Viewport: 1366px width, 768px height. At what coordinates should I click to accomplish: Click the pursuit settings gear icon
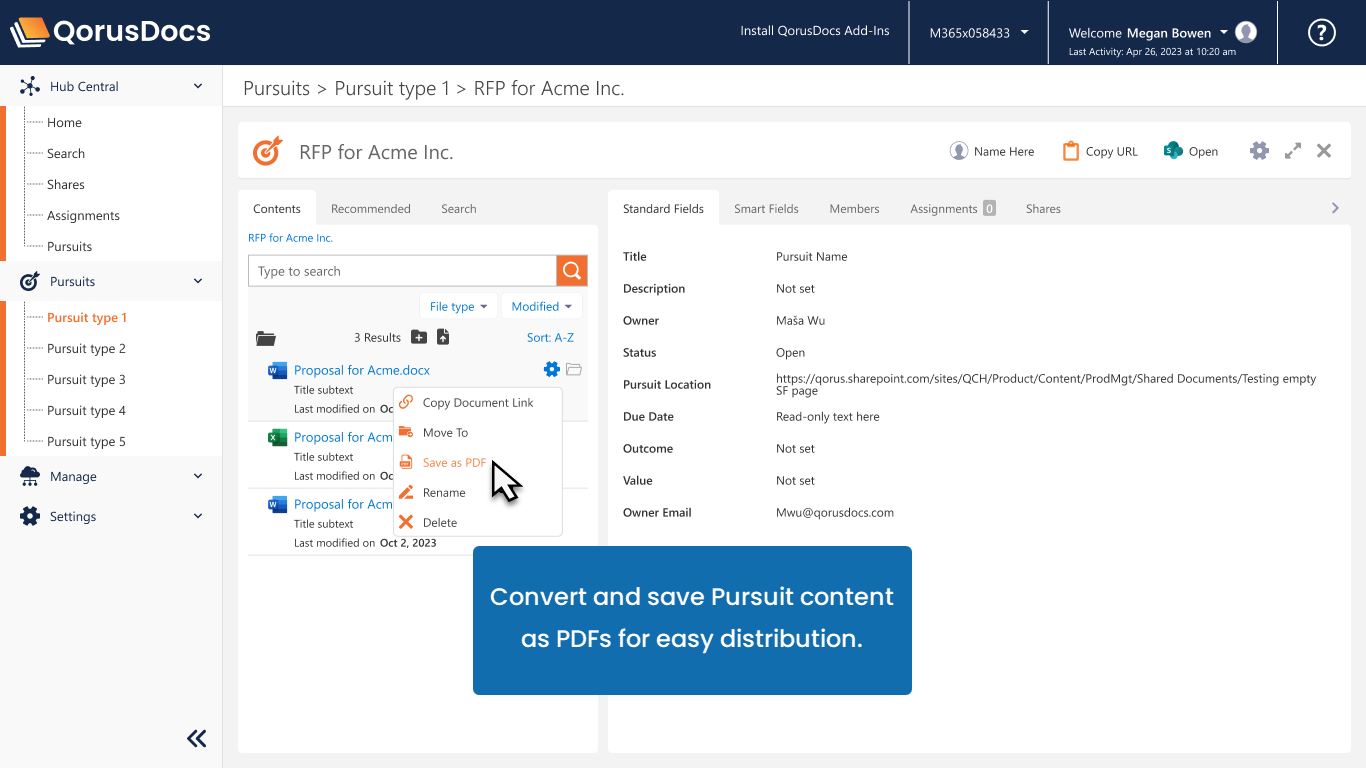tap(1259, 151)
